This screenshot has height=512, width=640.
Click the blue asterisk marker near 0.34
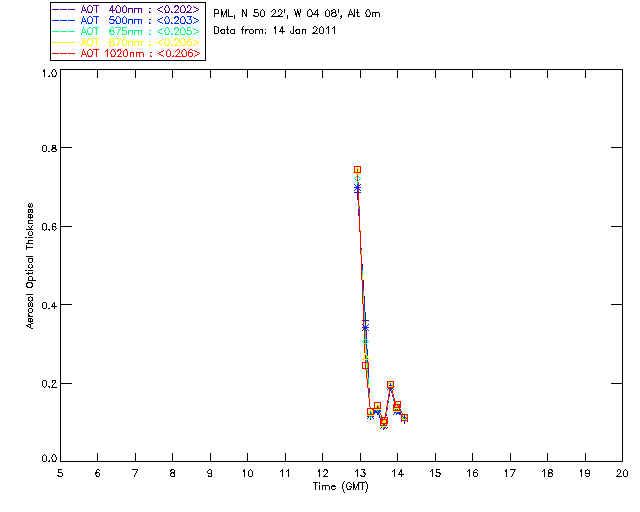pos(365,327)
